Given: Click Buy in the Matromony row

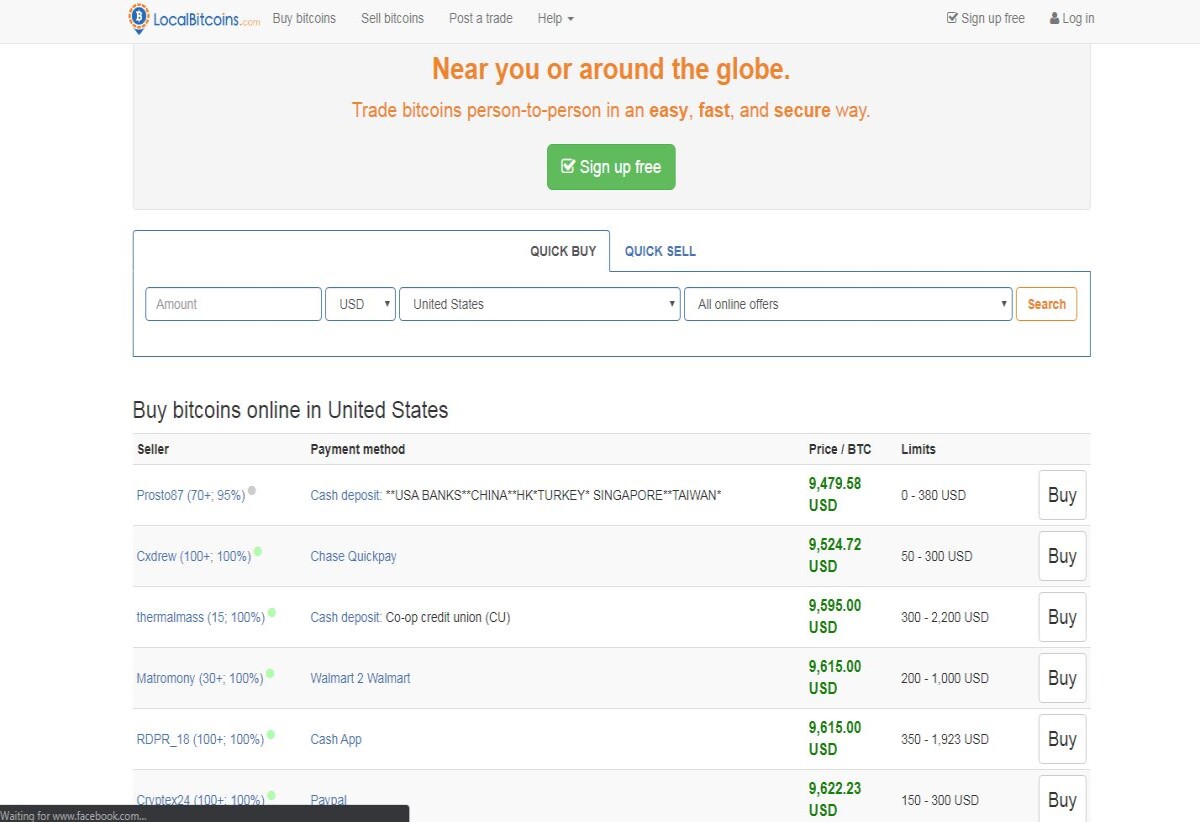Looking at the screenshot, I should pos(1062,678).
